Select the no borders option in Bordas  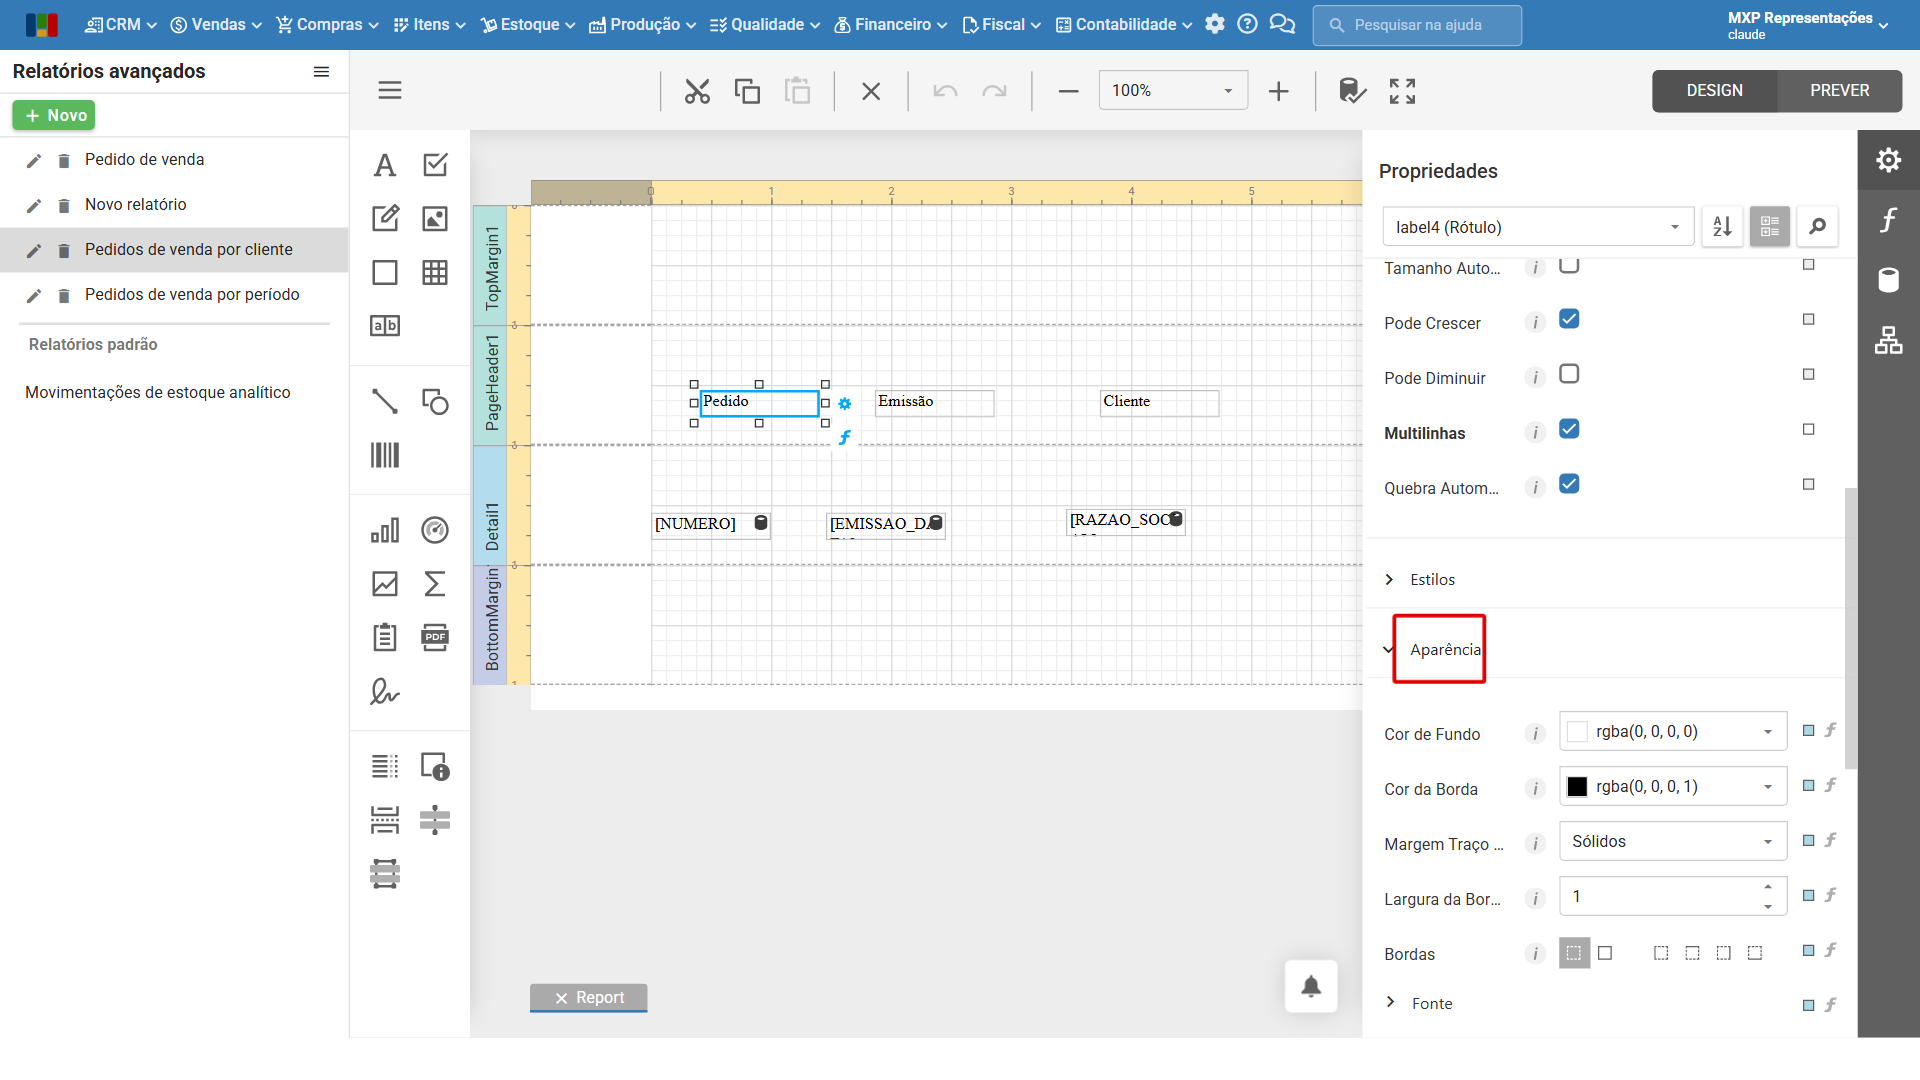click(x=1574, y=953)
